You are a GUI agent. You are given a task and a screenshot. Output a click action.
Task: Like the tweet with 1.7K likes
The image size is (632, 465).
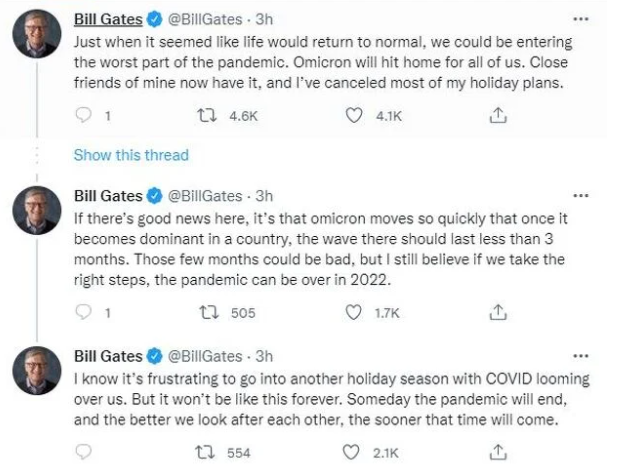click(352, 313)
